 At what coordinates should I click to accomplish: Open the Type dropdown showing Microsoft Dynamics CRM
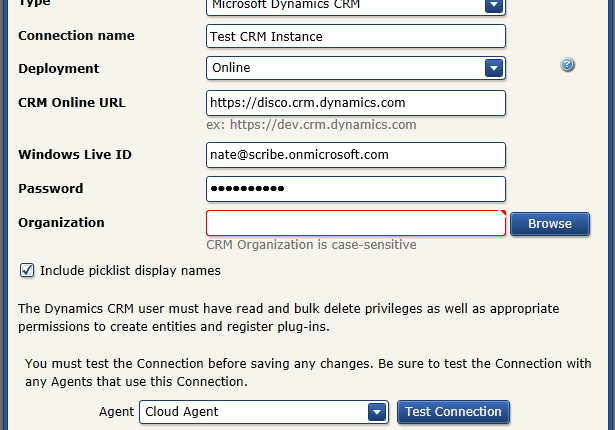[354, 6]
